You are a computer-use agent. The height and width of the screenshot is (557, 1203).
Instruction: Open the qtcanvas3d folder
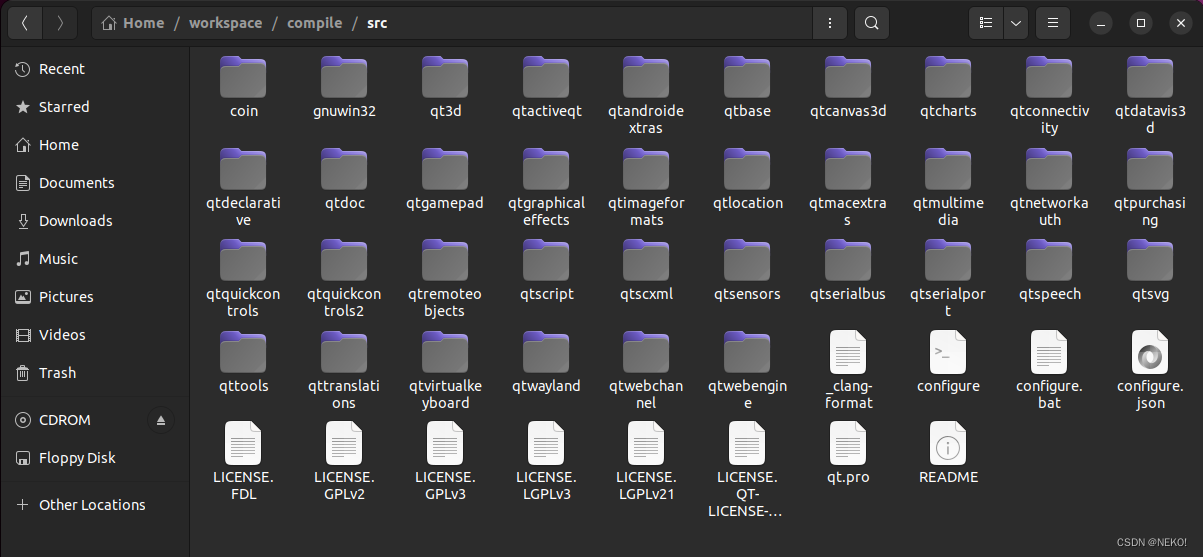[x=849, y=87]
